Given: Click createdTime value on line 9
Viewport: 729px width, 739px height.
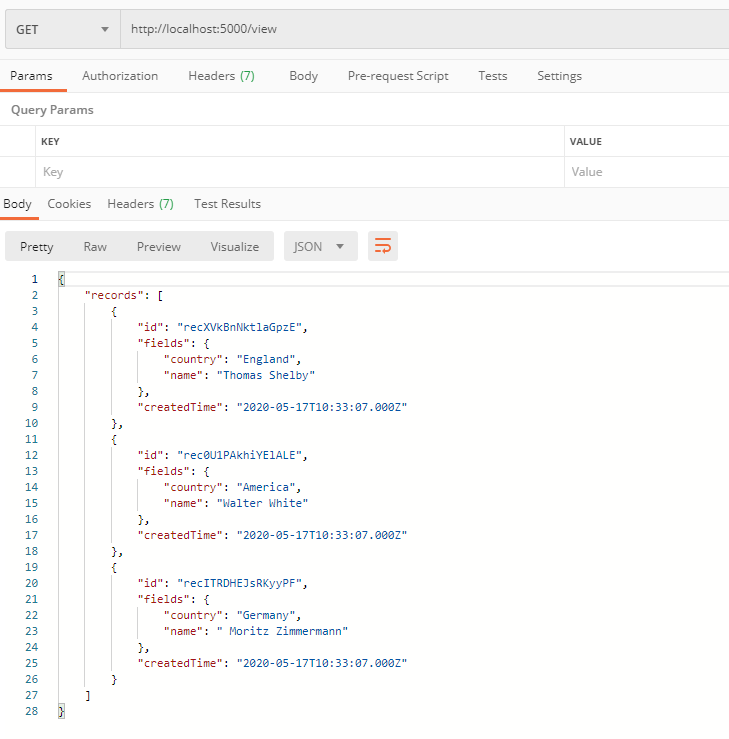Looking at the screenshot, I should [322, 407].
